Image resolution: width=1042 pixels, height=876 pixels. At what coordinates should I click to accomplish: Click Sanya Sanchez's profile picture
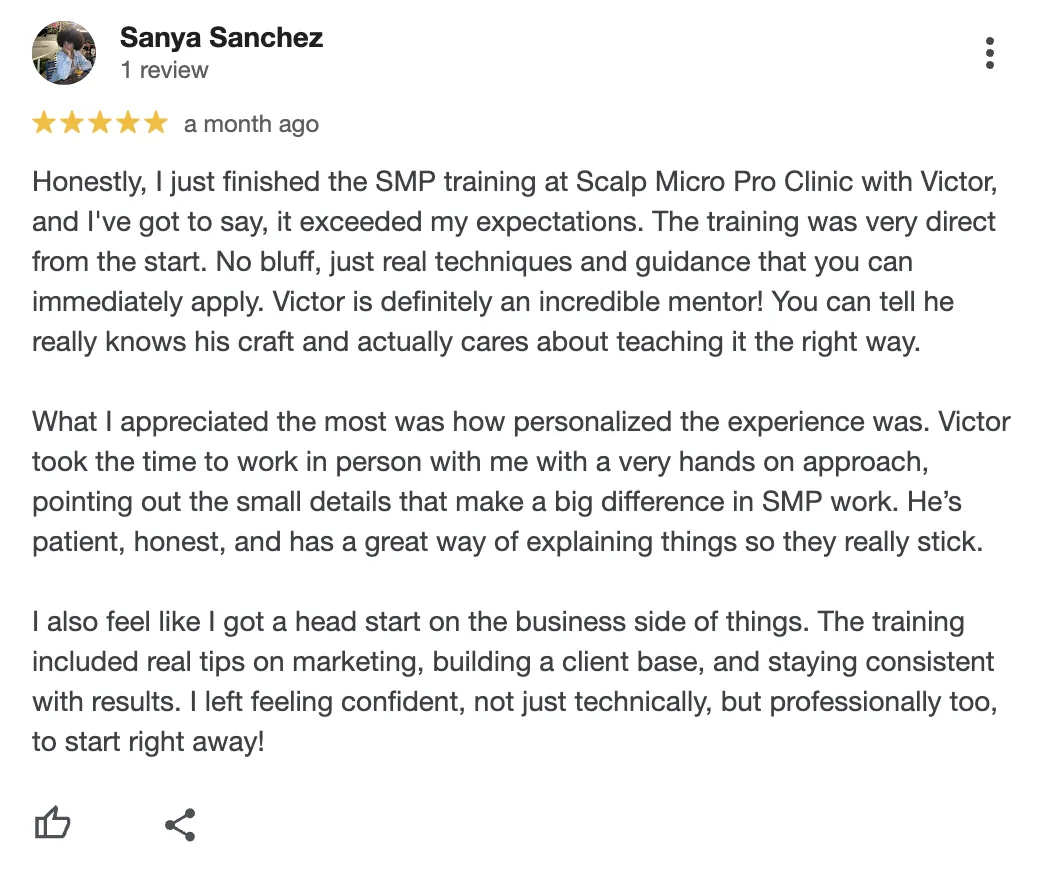[64, 52]
